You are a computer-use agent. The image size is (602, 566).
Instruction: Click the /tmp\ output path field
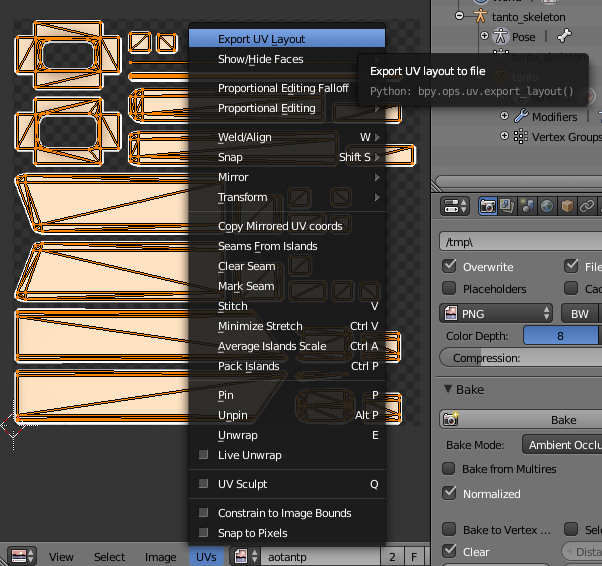tap(521, 242)
